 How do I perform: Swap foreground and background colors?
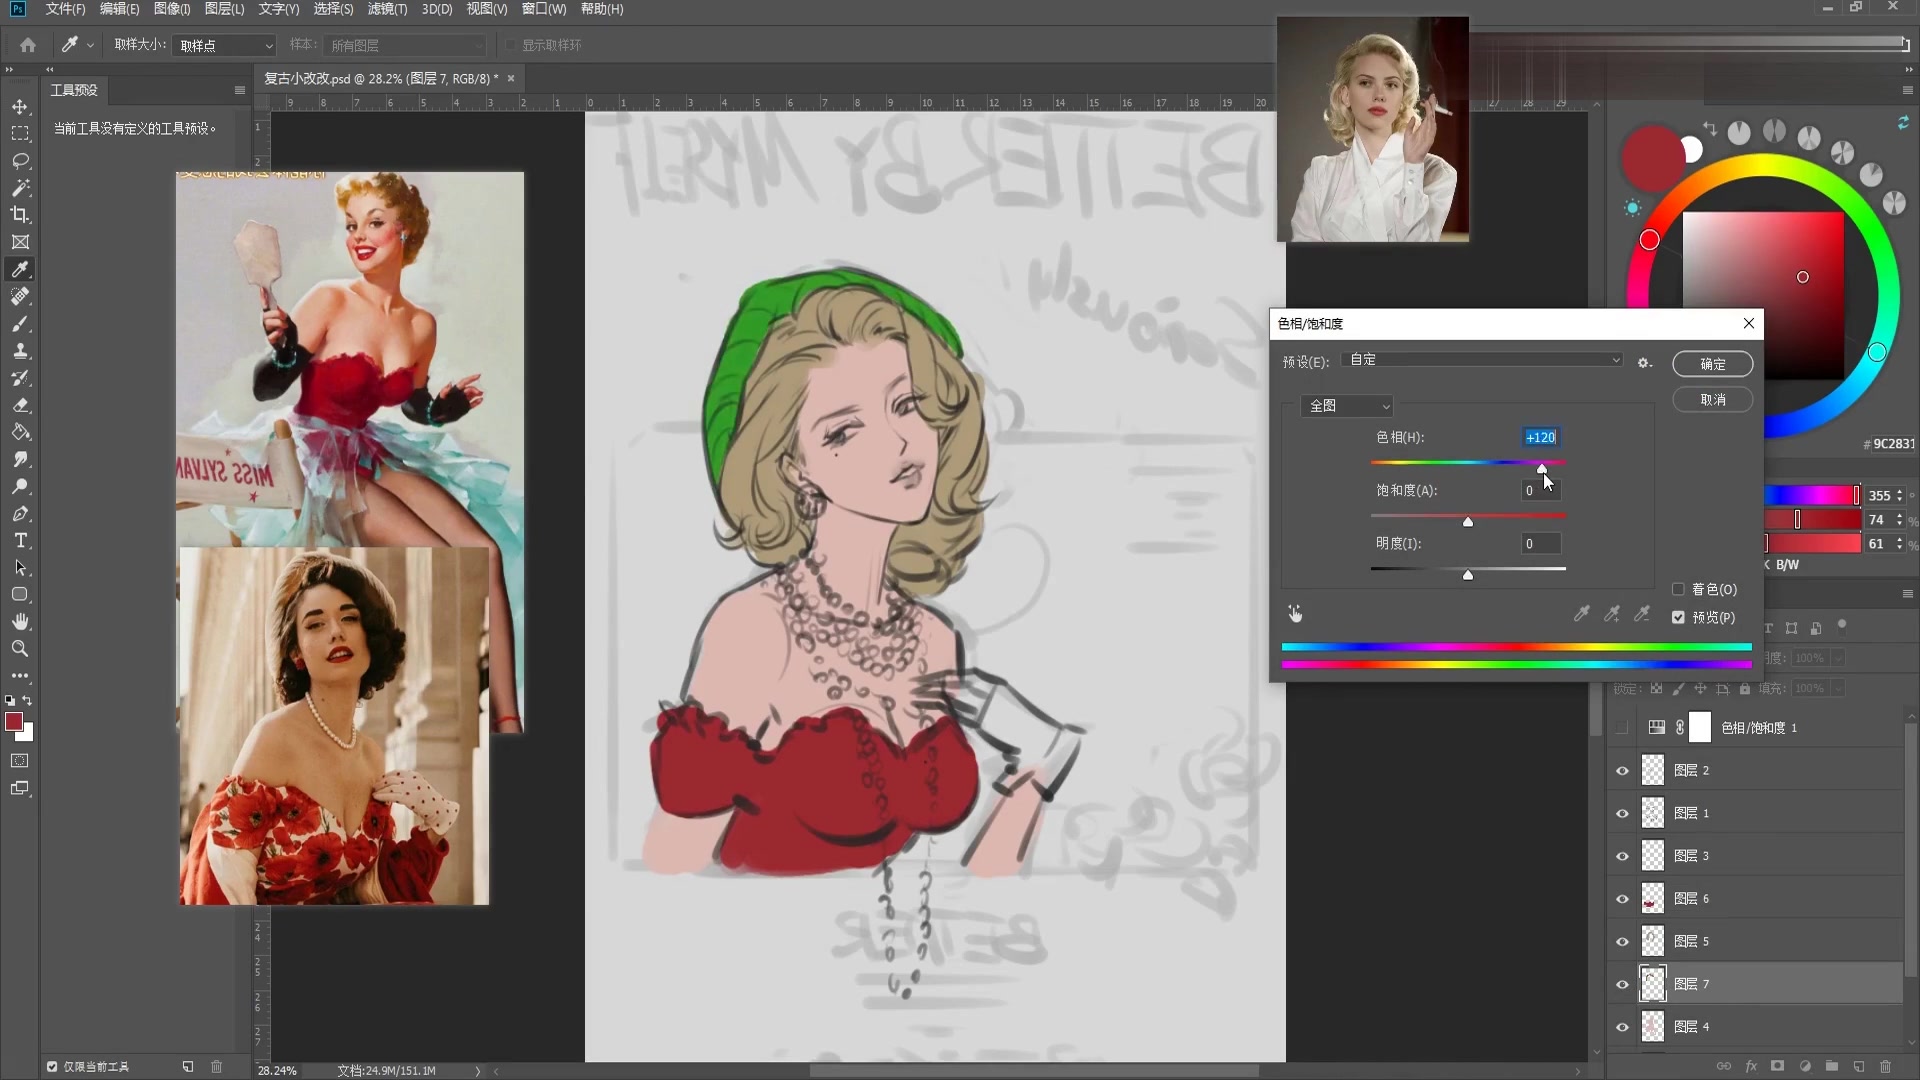coord(28,700)
